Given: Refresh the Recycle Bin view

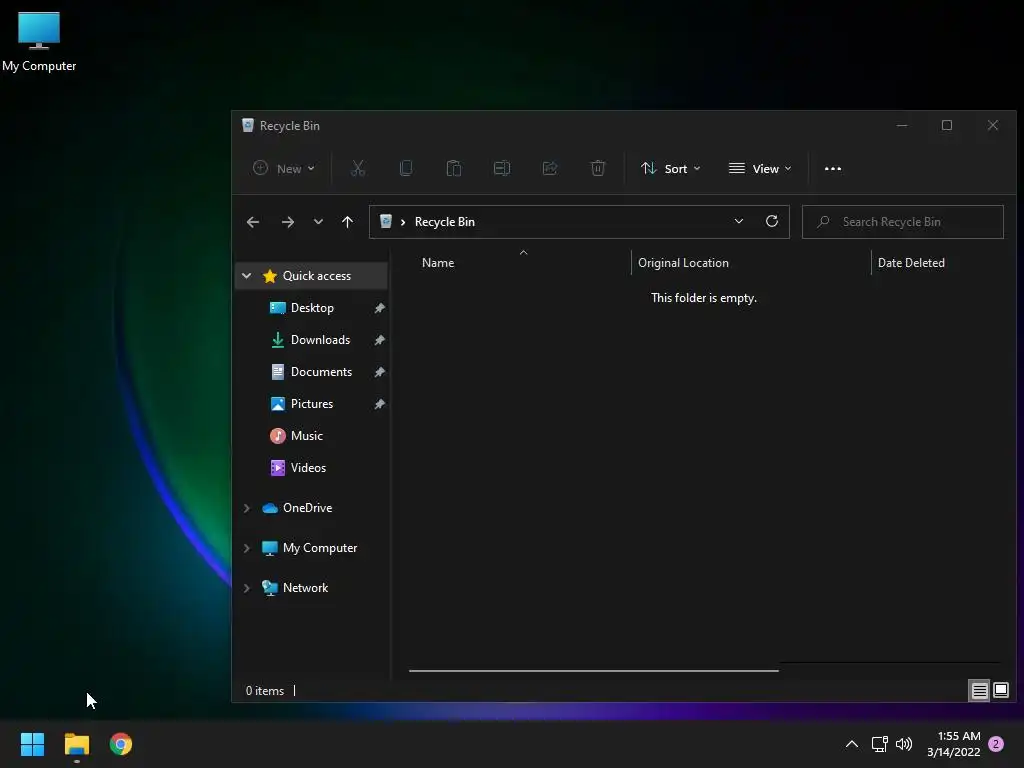Looking at the screenshot, I should (x=772, y=221).
